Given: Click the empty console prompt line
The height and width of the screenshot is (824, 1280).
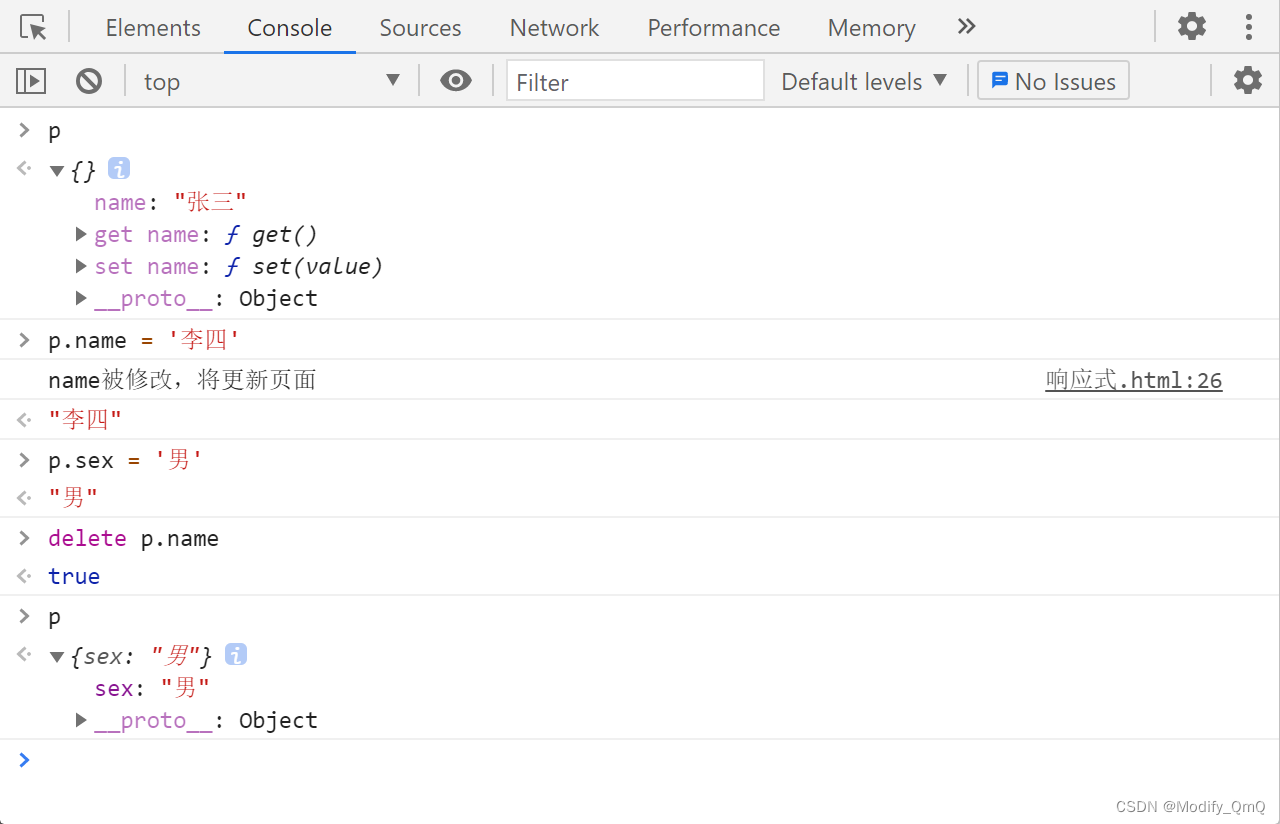Looking at the screenshot, I should [640, 760].
